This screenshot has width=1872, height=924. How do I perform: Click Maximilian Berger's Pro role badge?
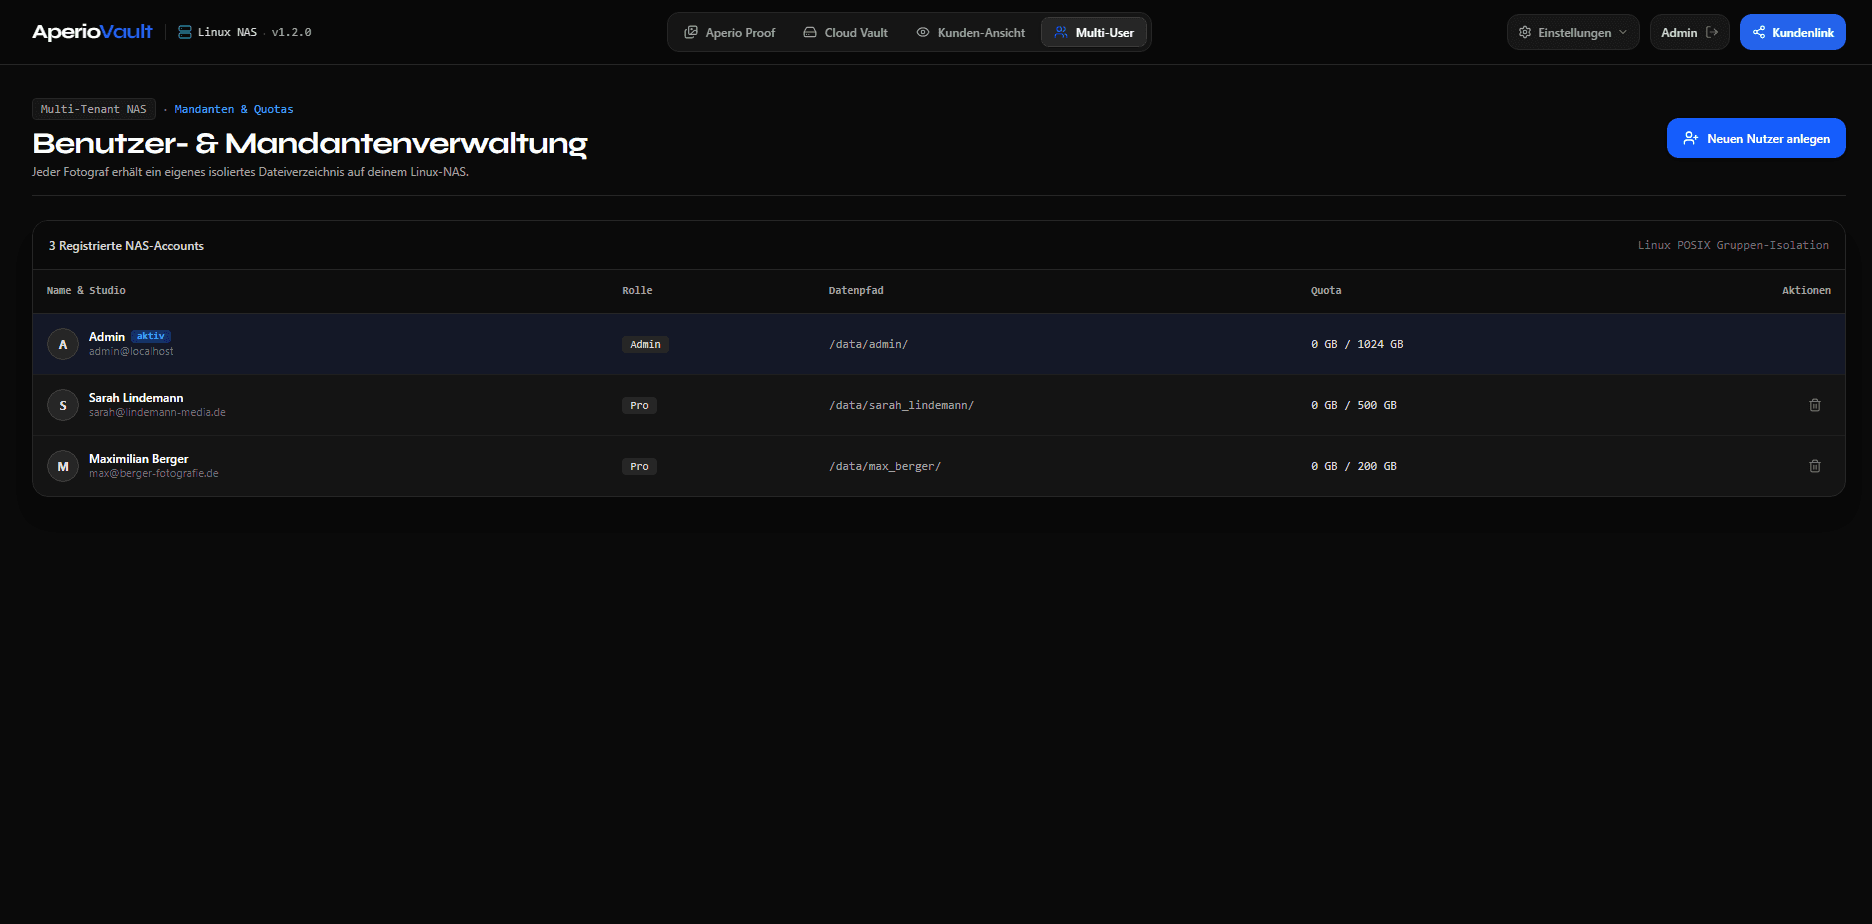click(639, 466)
